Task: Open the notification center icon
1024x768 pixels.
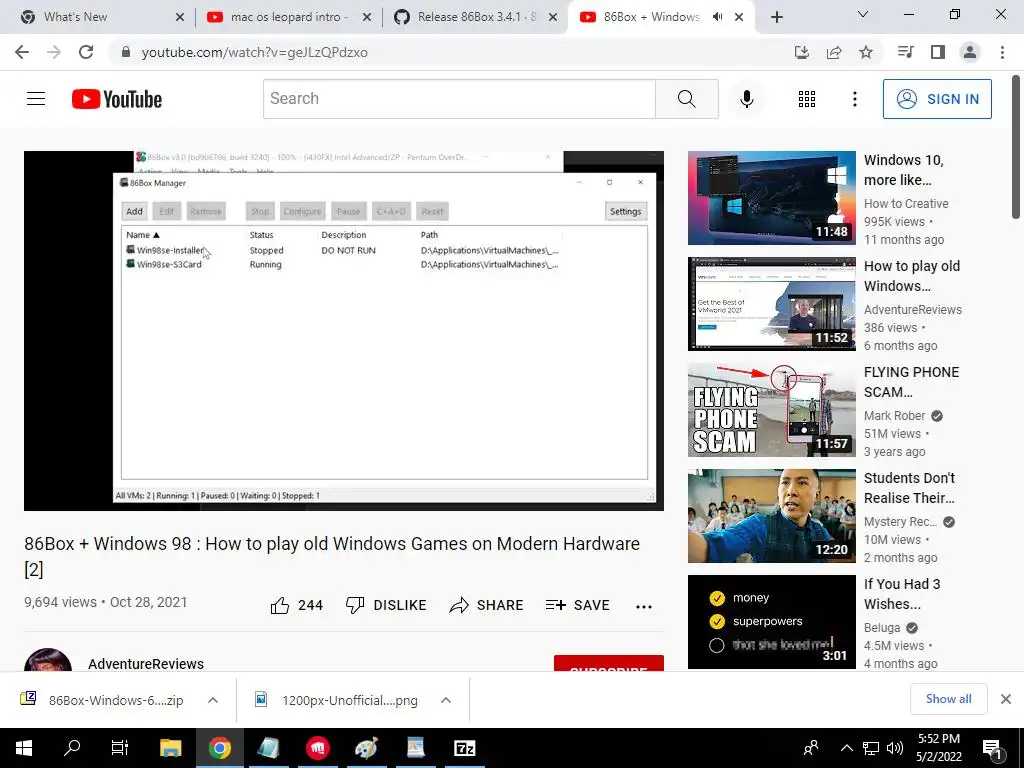Action: (x=992, y=748)
